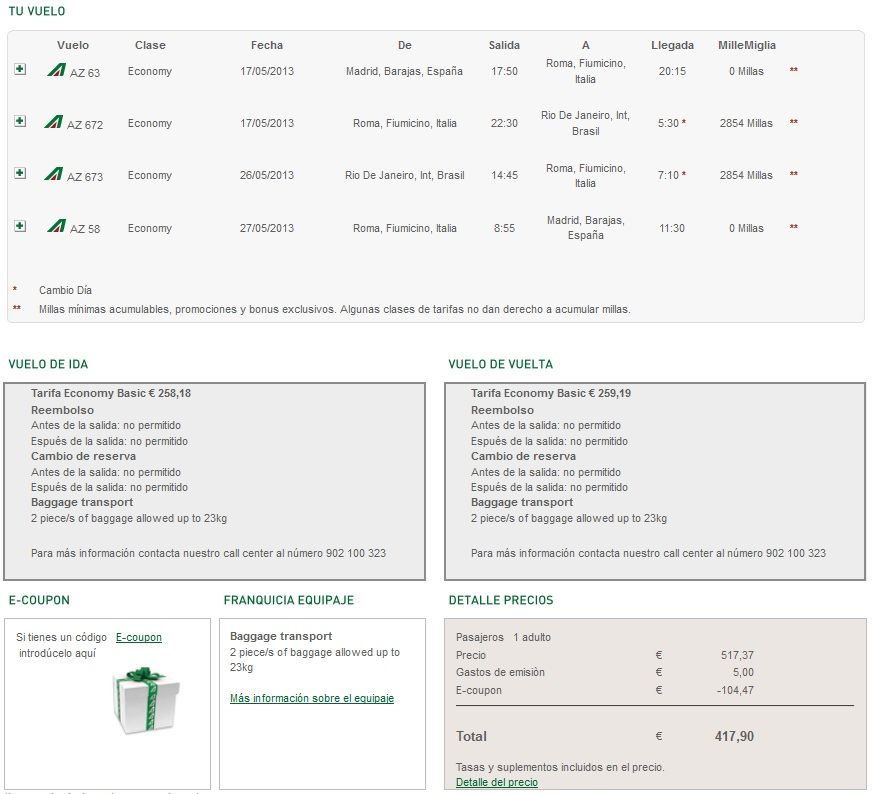Click the Alitalia logo beside AZ 673

coord(54,173)
